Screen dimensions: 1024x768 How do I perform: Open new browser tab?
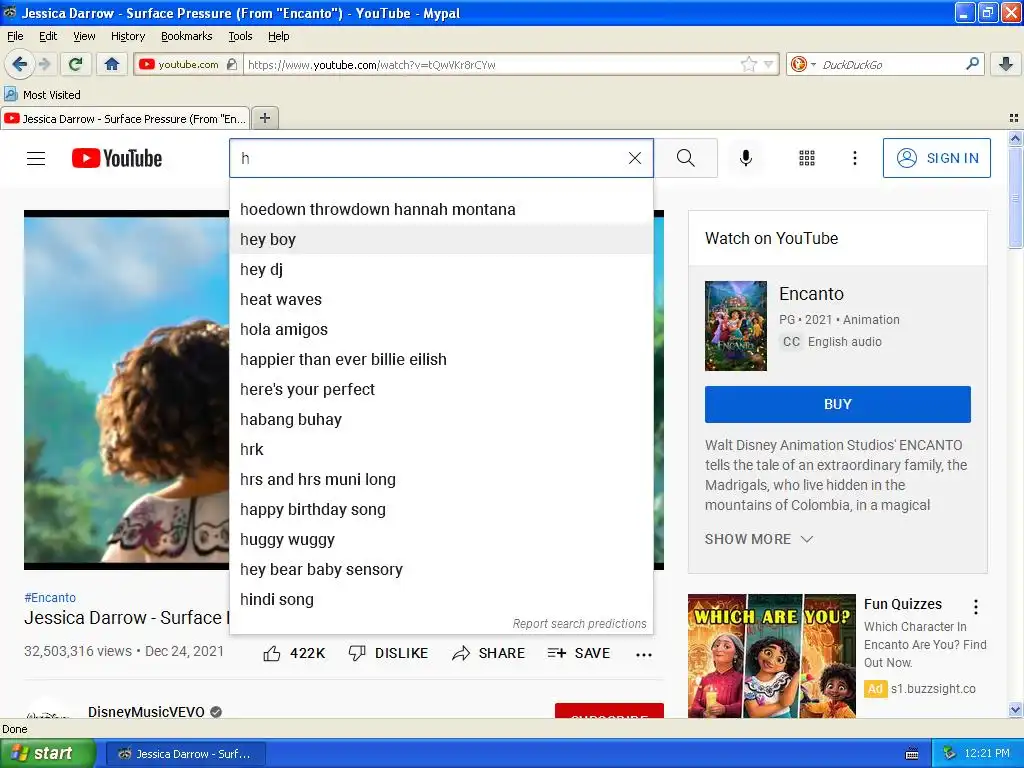pyautogui.click(x=264, y=118)
